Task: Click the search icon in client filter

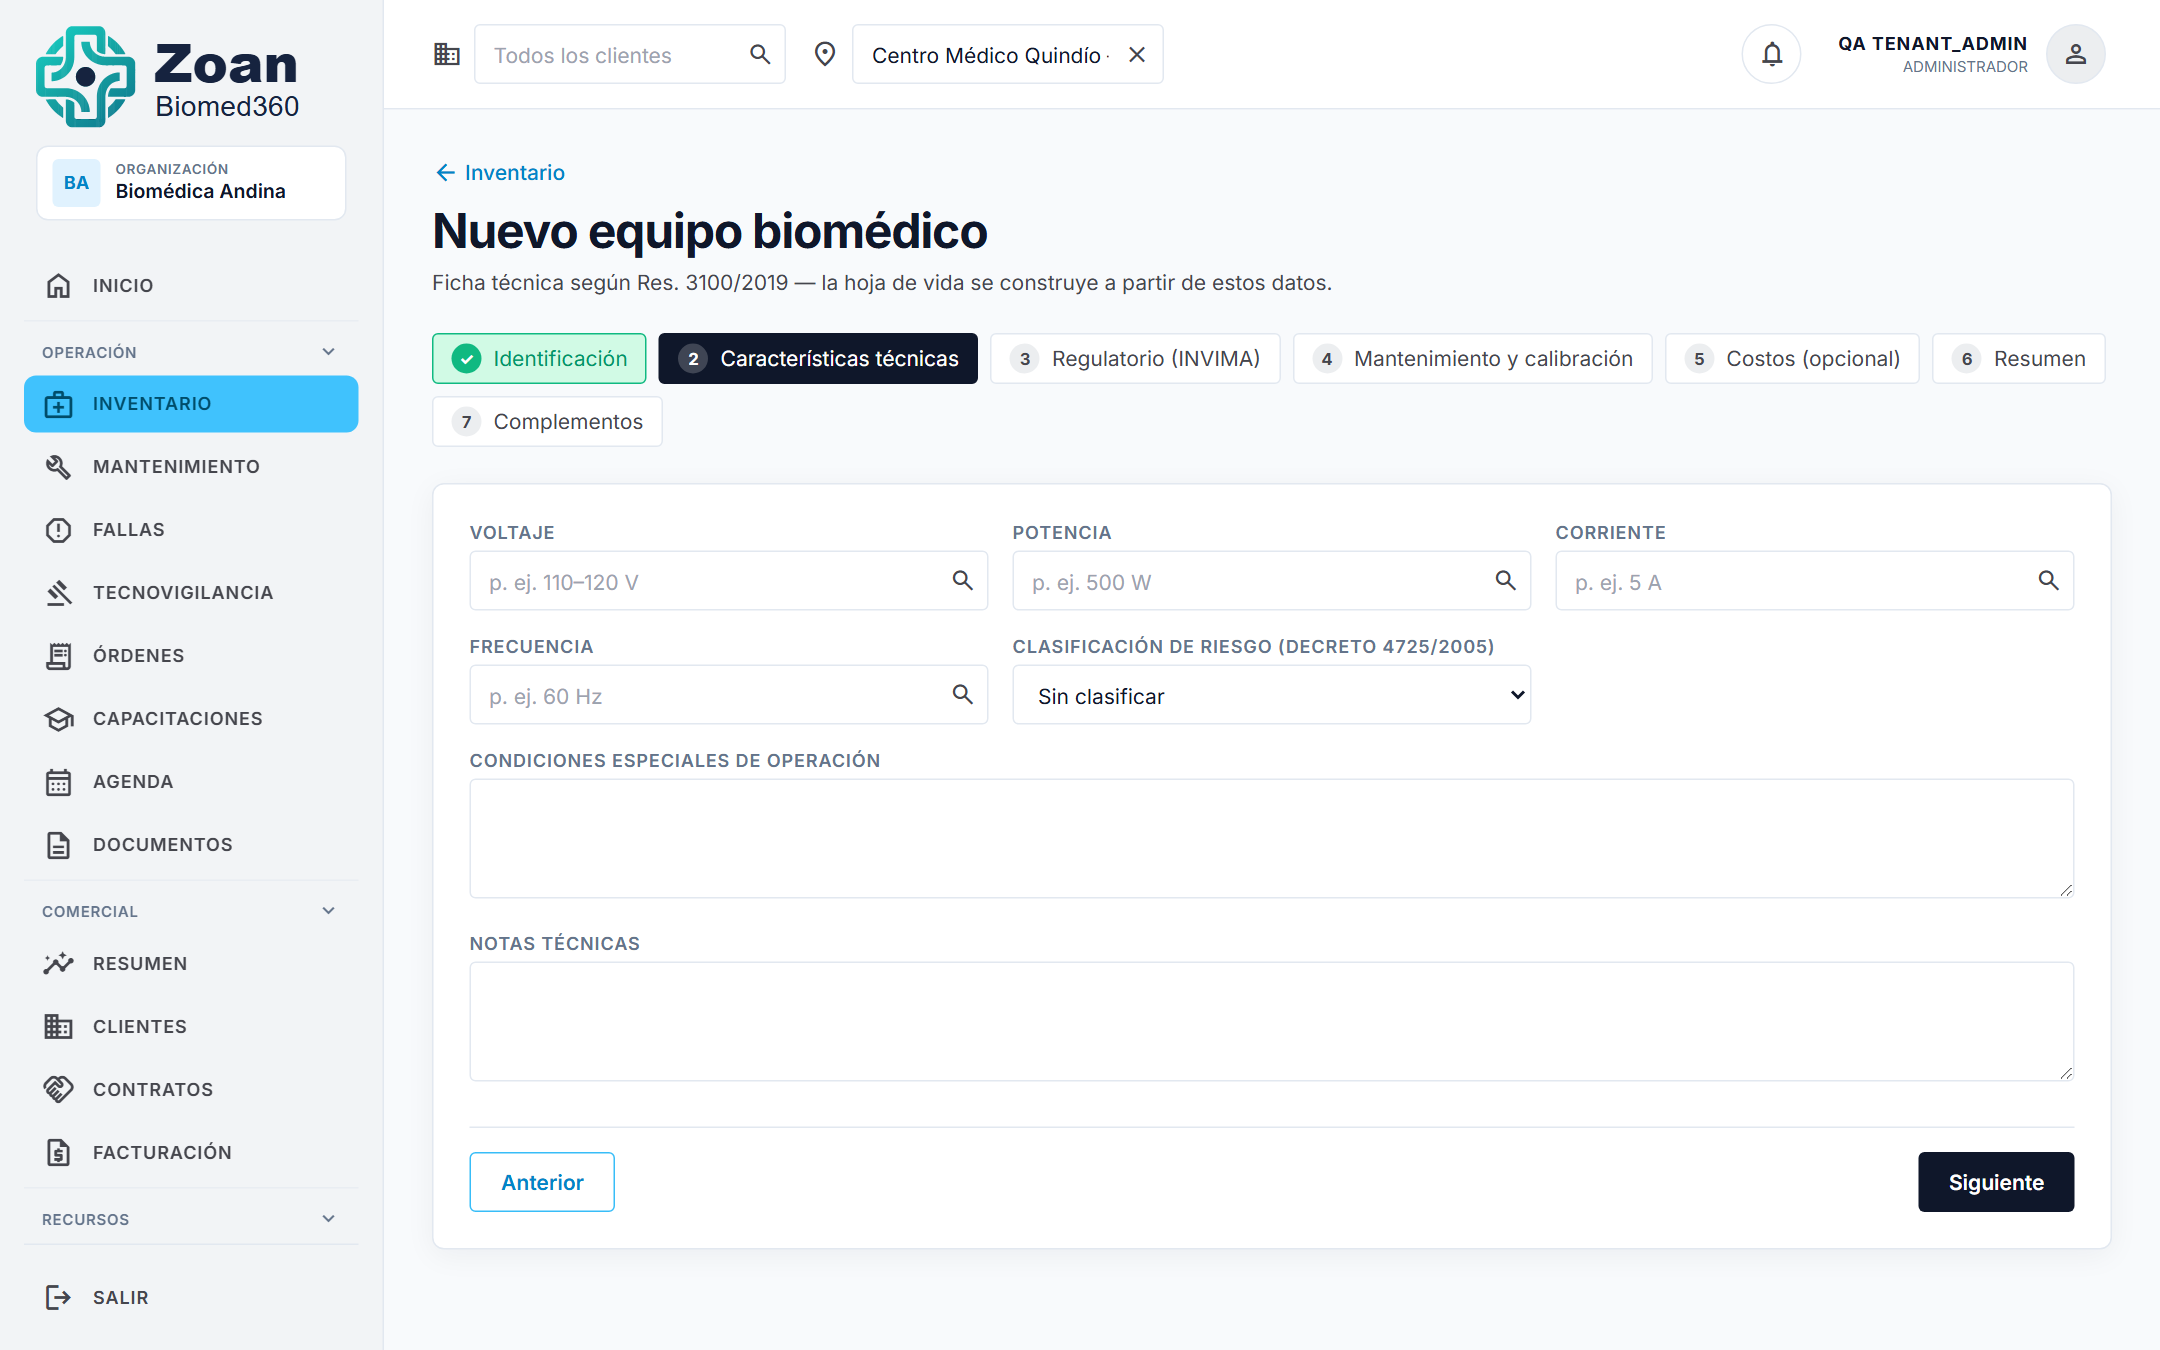Action: [760, 55]
